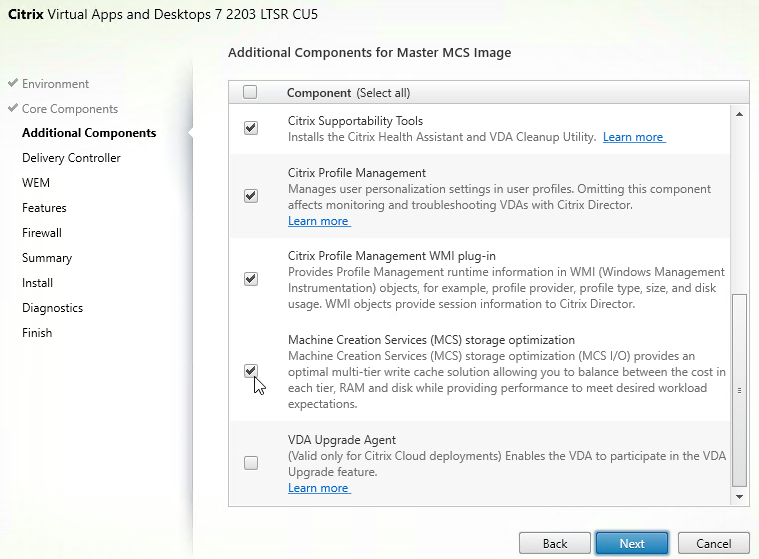Click the scrollbar up arrow

(739, 114)
